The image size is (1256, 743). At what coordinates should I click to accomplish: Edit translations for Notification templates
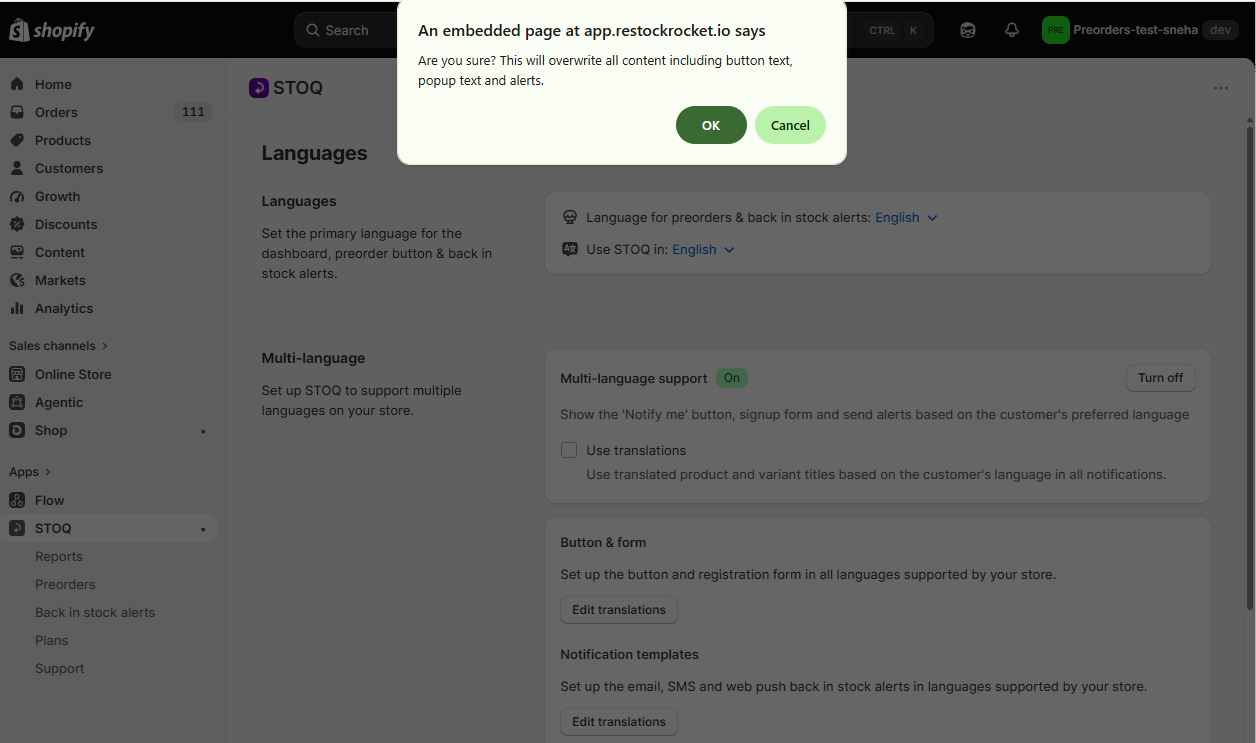(x=619, y=722)
